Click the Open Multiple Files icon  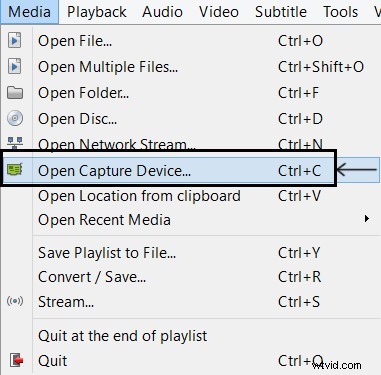coord(14,66)
